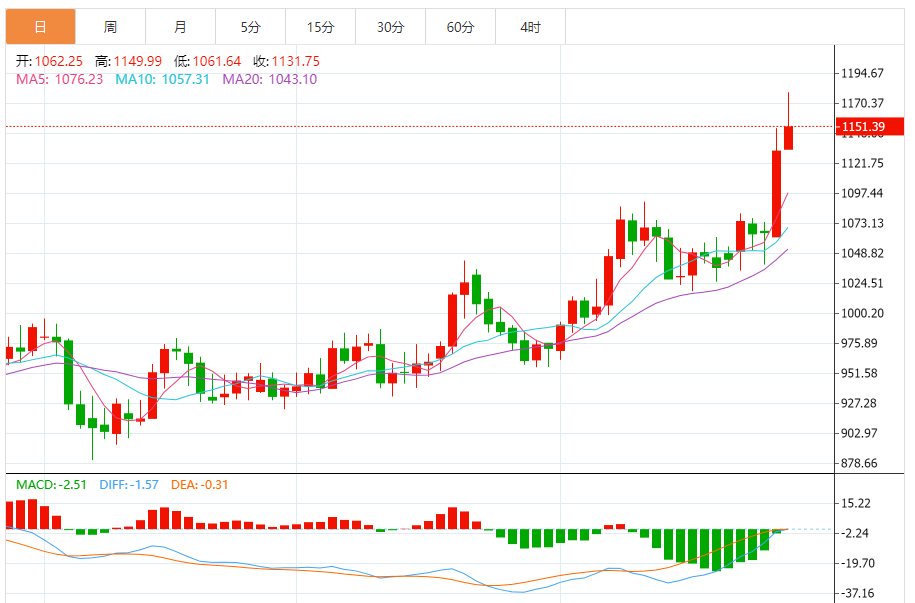This screenshot has height=603, width=915.
Task: Click the close price 1131.75
Action: click(296, 61)
